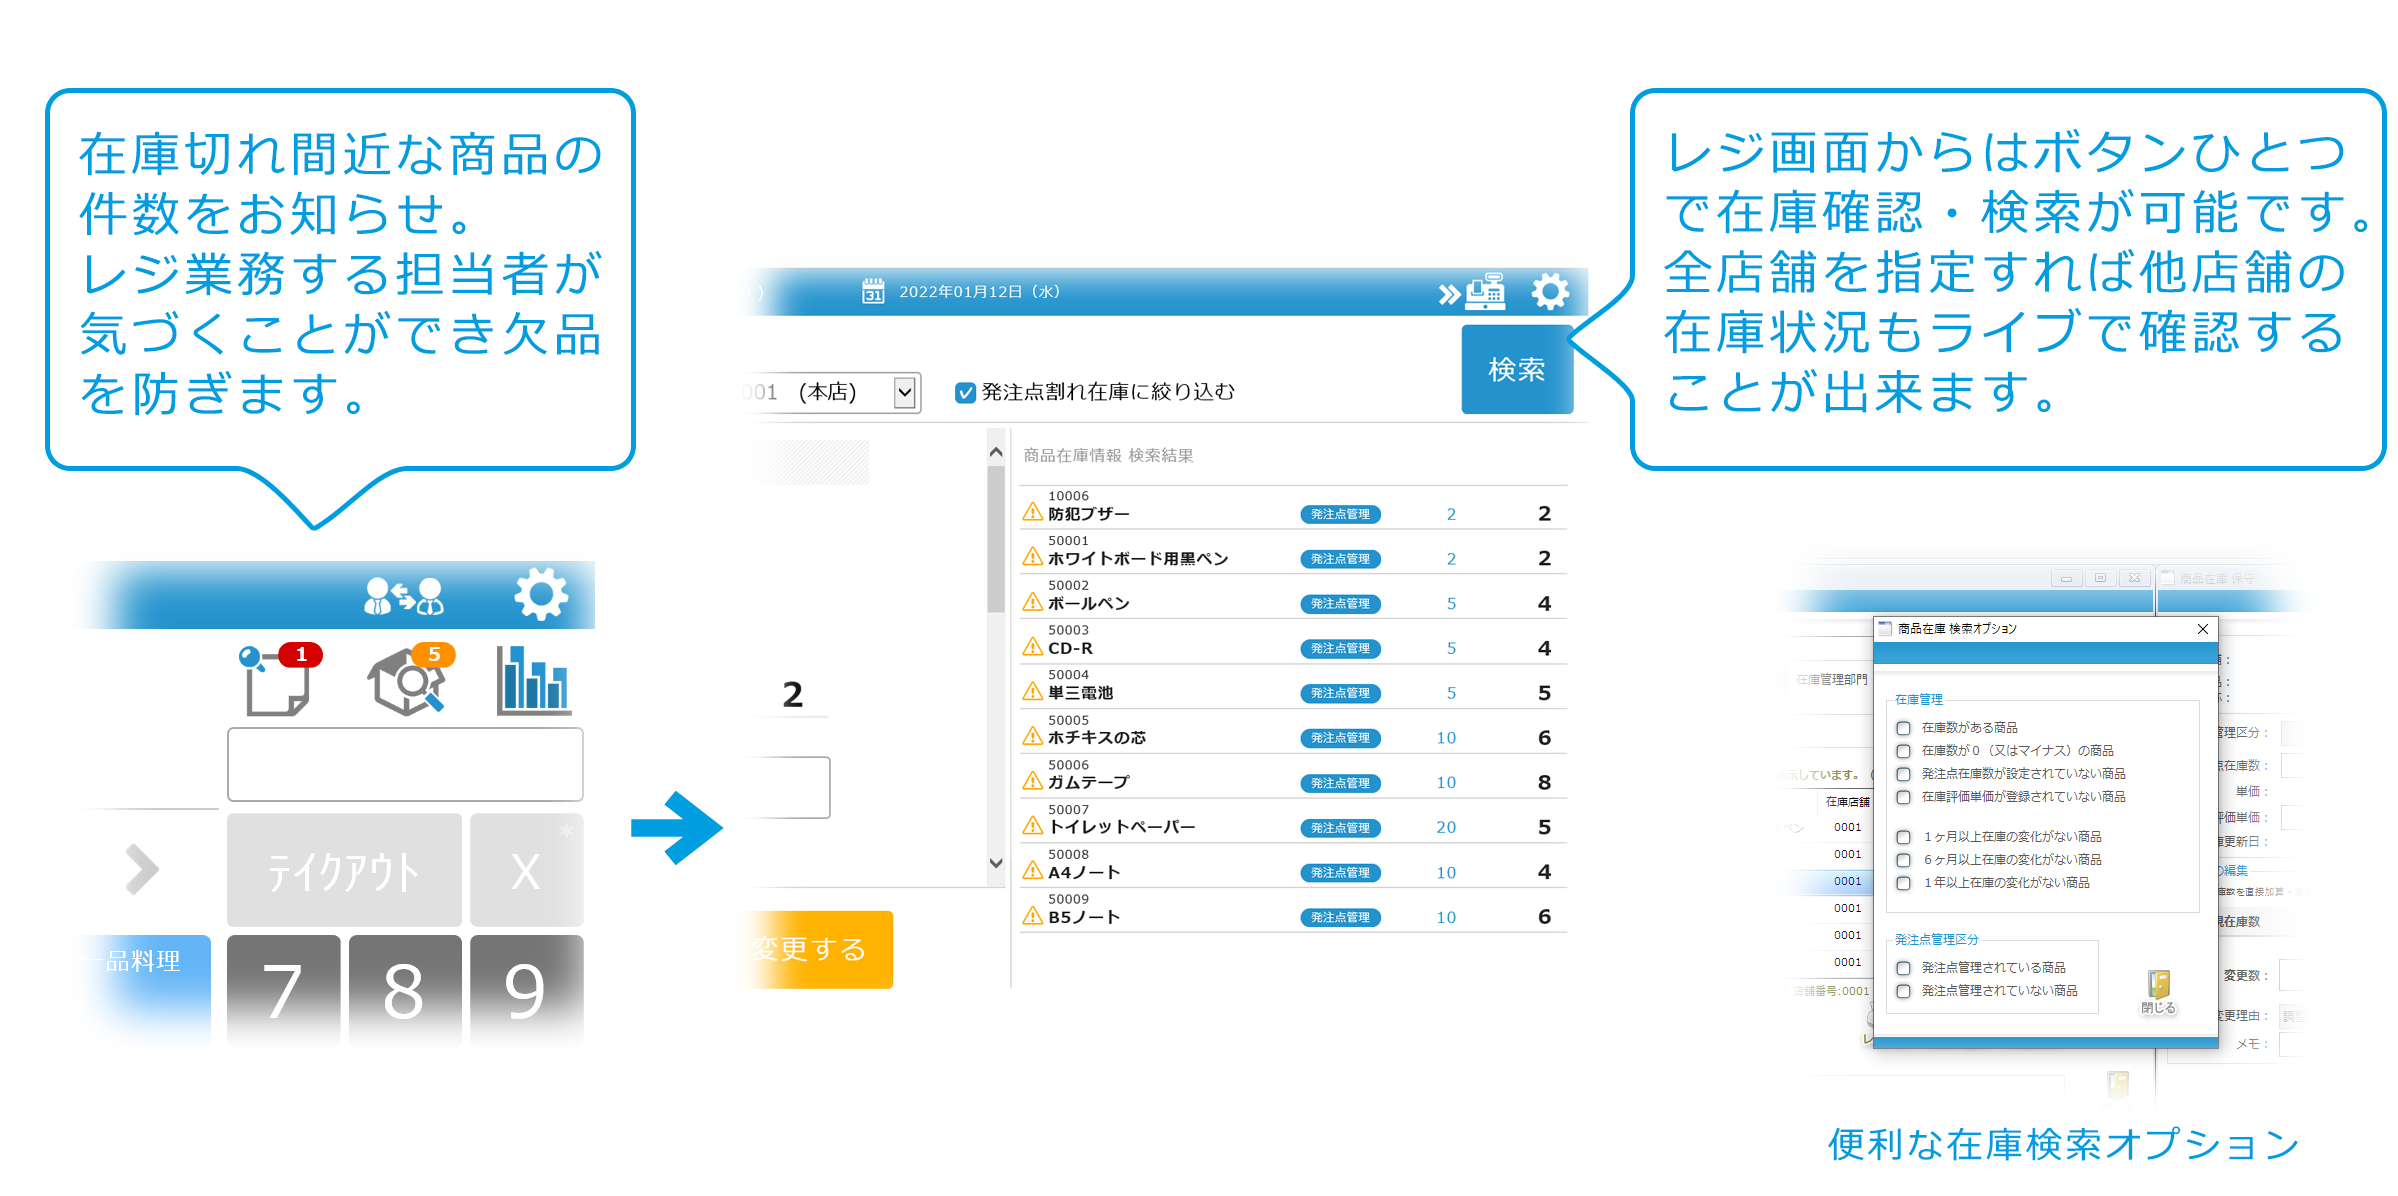This screenshot has width=2398, height=1196.
Task: Click the right chevron beside テイクアウト
Action: [141, 869]
